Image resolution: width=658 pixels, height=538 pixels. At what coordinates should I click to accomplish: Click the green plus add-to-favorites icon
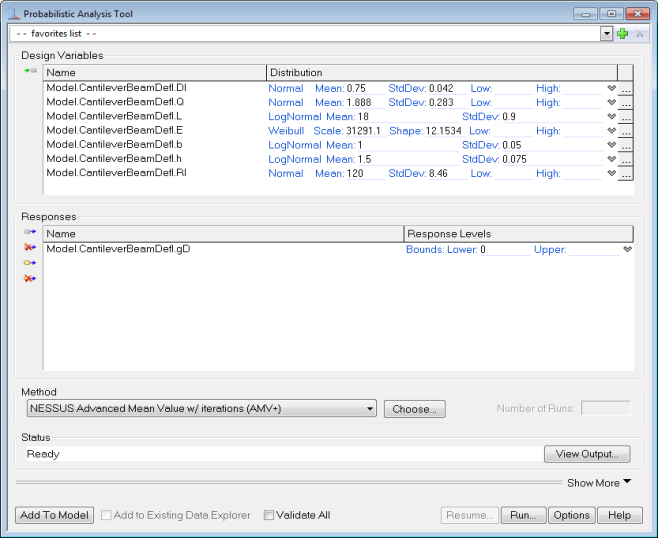point(622,34)
